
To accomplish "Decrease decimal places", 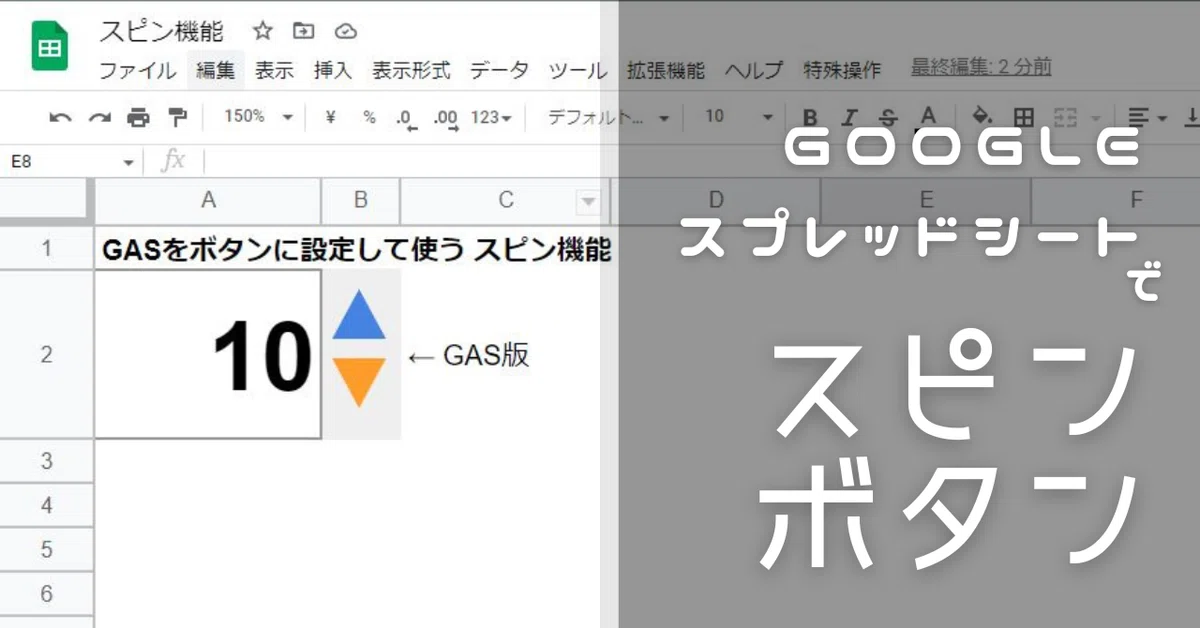I will click(405, 118).
